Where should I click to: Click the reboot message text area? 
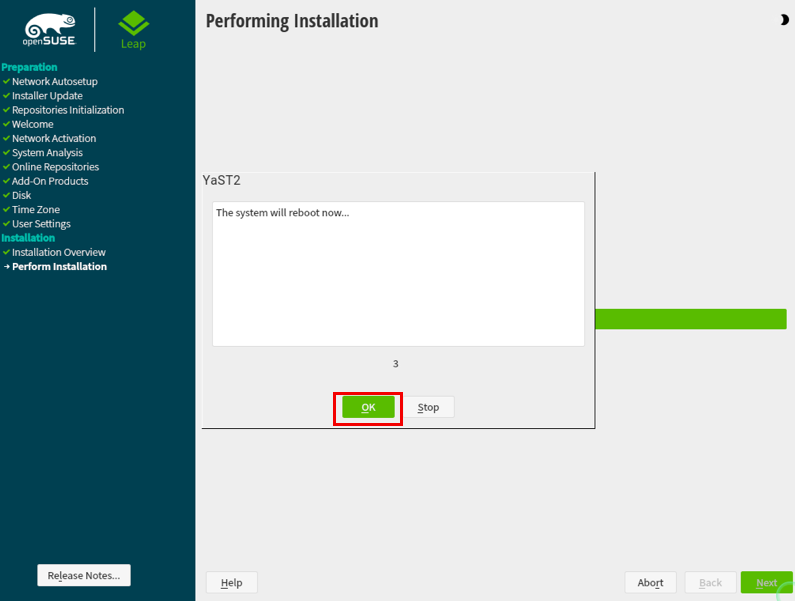pos(399,274)
